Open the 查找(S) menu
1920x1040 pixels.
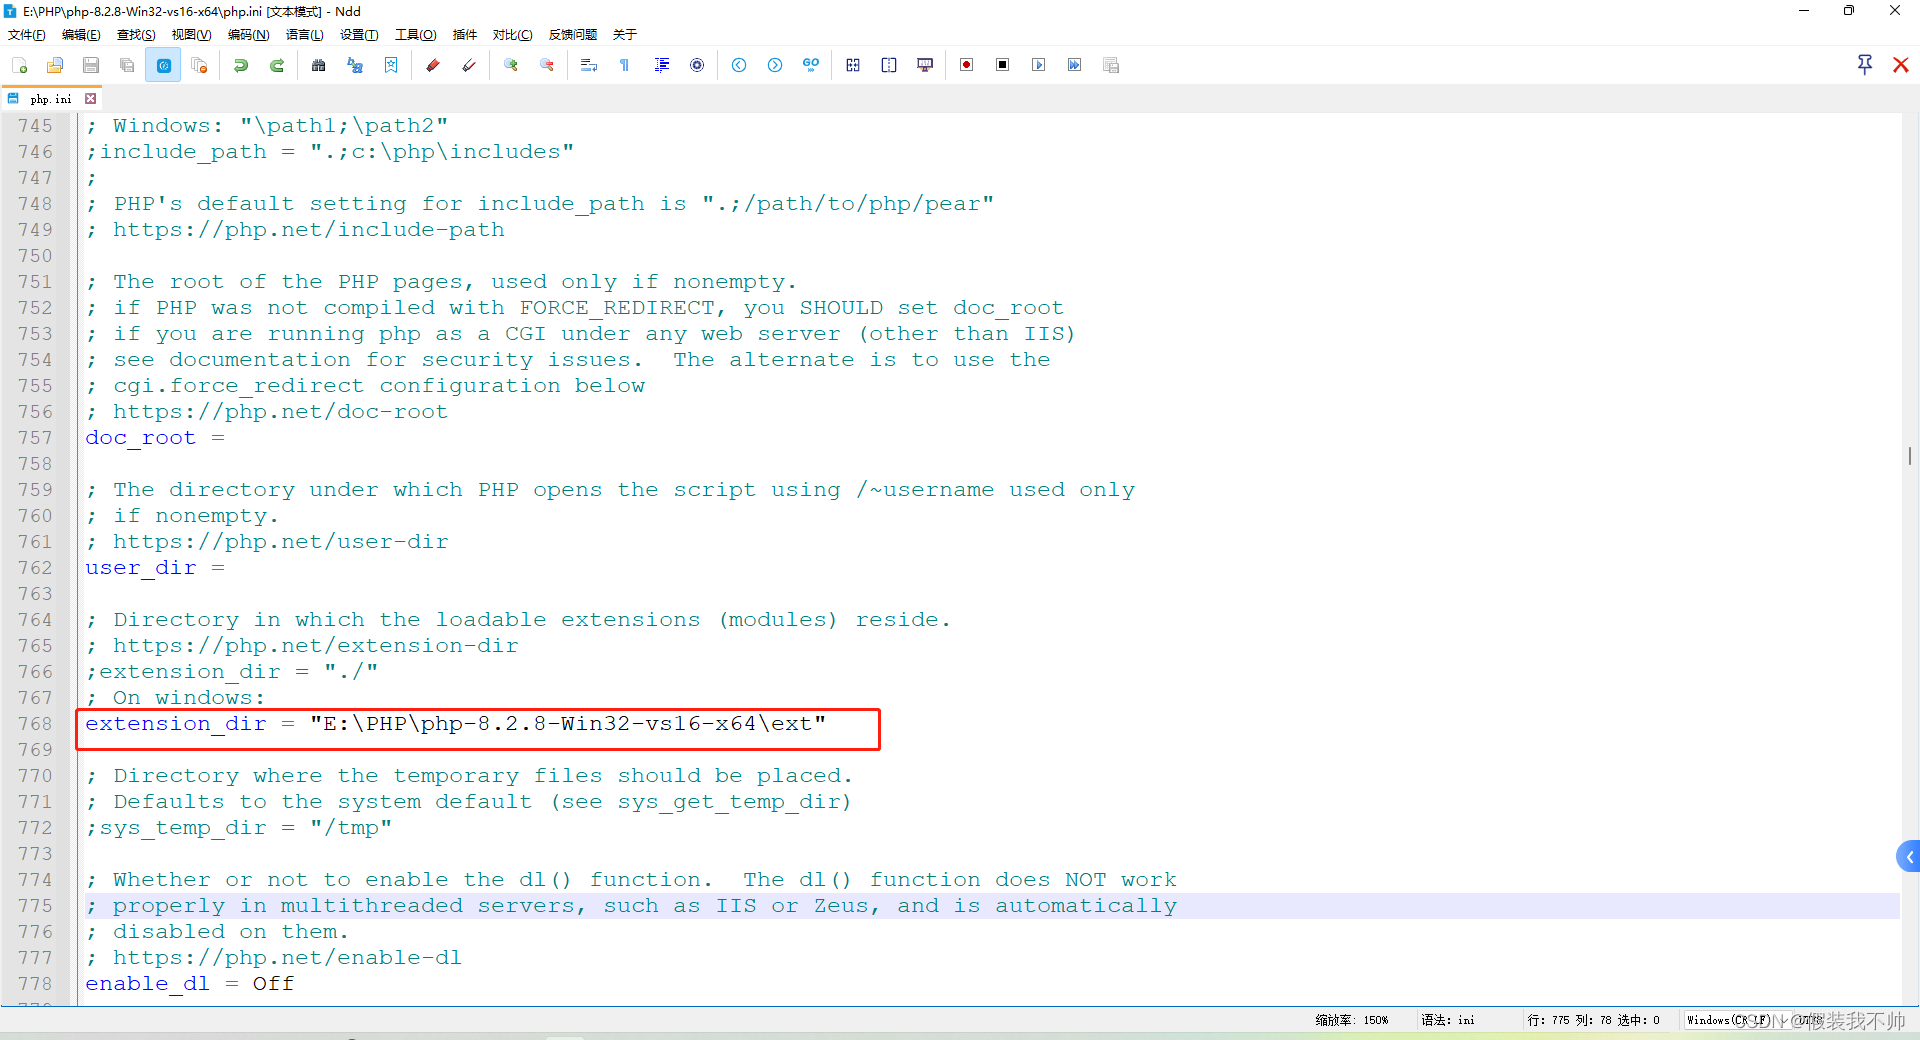(136, 35)
